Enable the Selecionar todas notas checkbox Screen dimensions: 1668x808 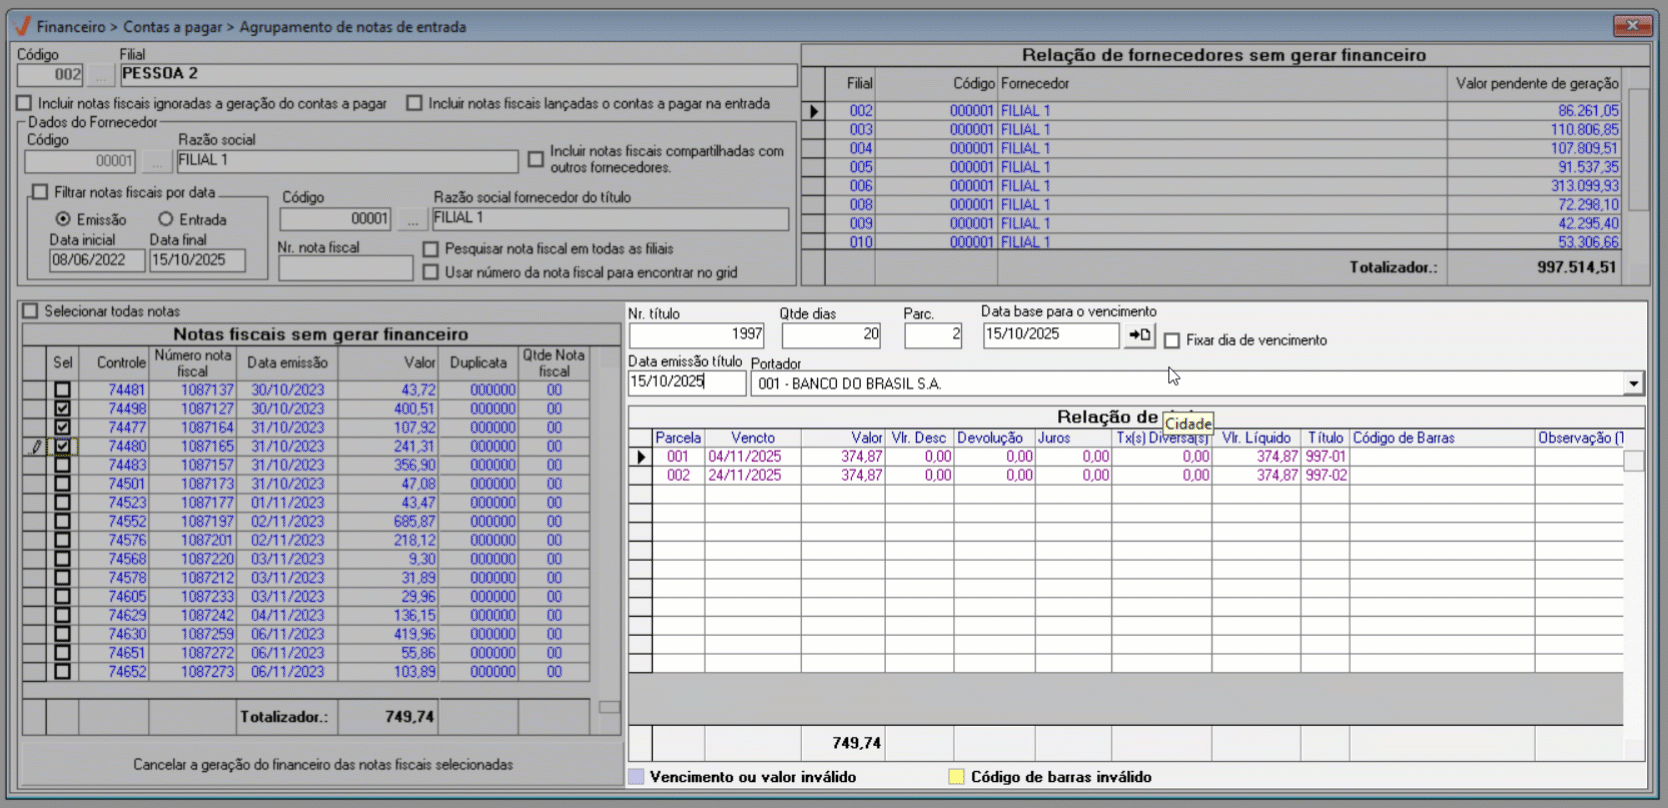[x=30, y=311]
